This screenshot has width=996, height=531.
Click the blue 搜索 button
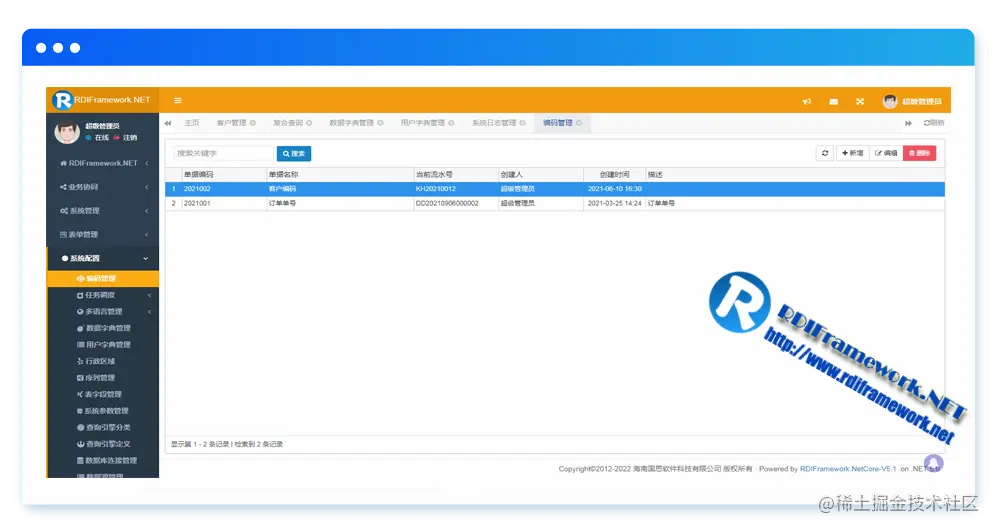tap(294, 154)
